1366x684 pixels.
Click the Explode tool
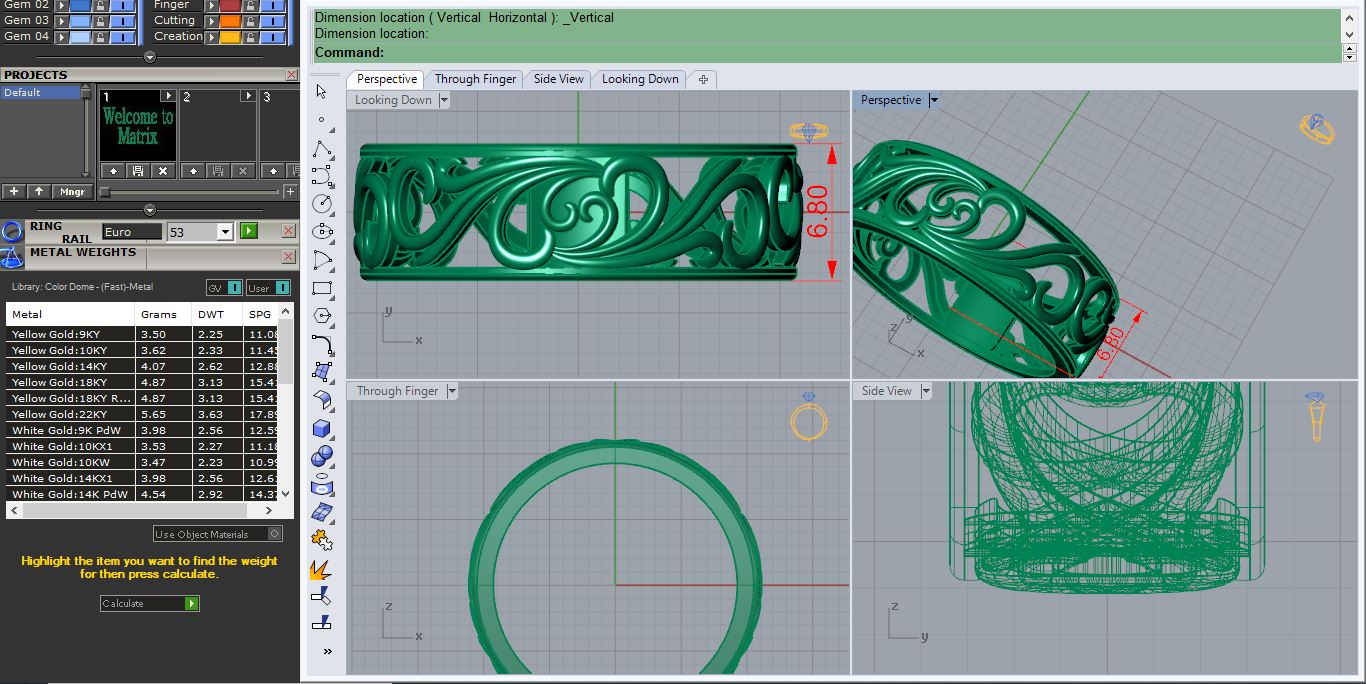(322, 569)
